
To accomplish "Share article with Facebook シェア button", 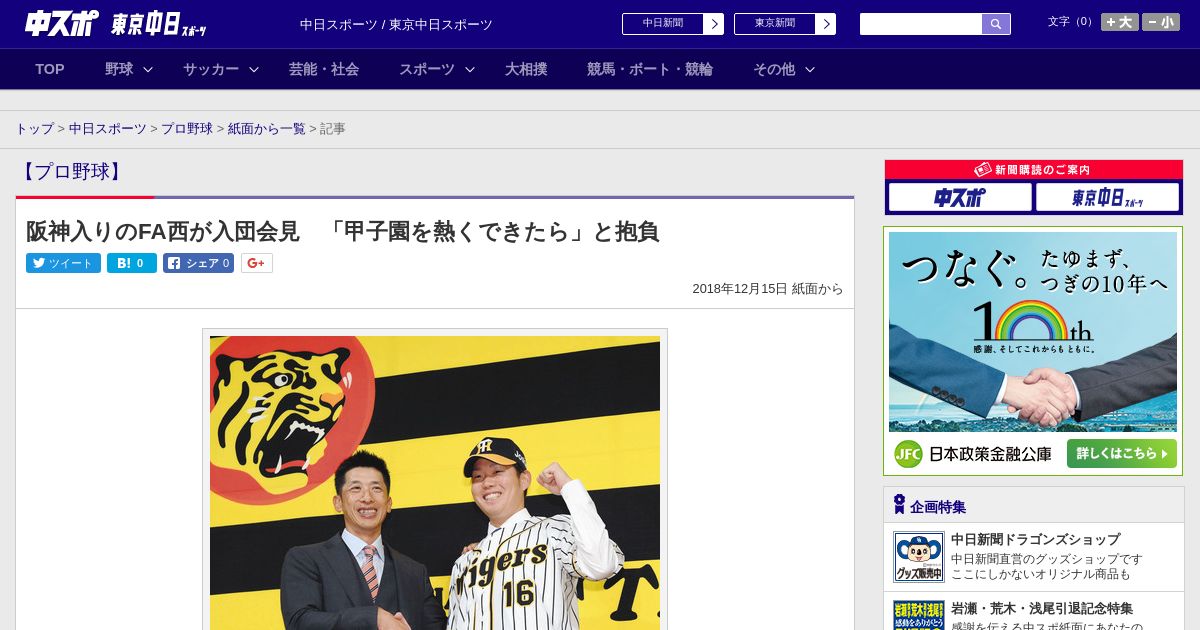I will tap(198, 263).
